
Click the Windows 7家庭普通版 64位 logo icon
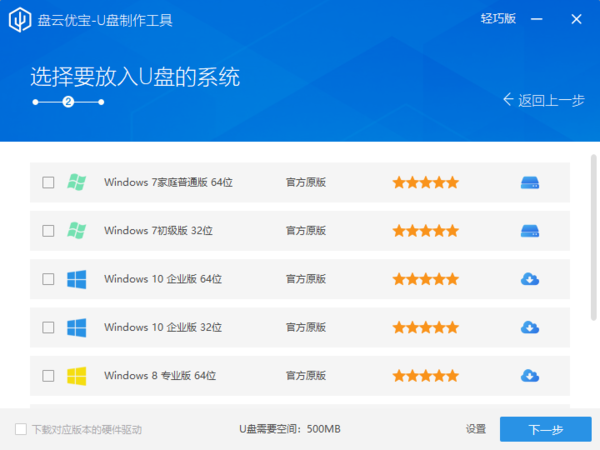(77, 182)
